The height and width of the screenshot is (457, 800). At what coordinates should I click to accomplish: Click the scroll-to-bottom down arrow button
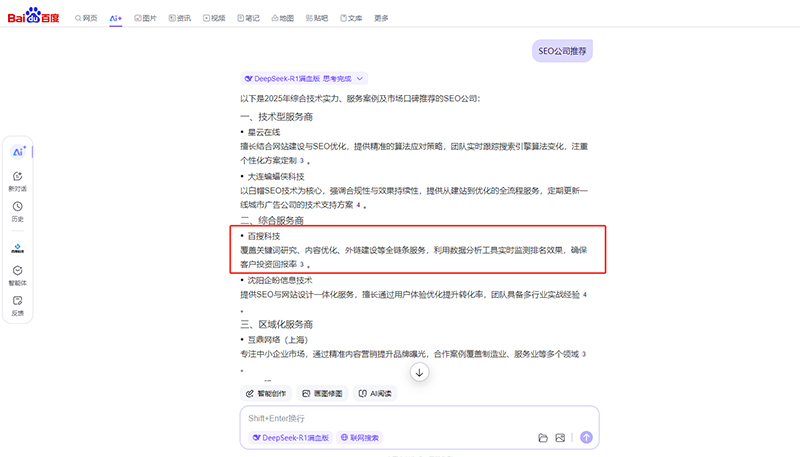[419, 372]
